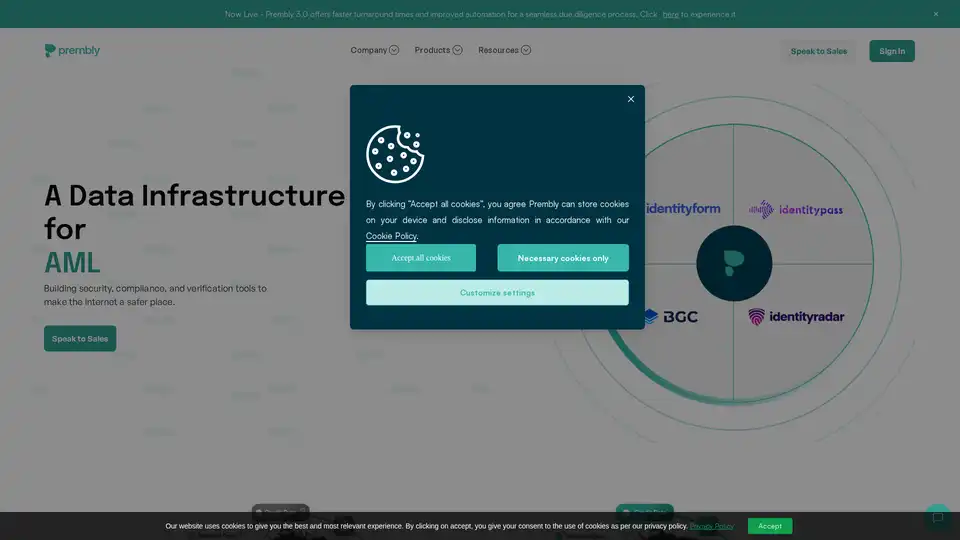Click Sign In in the header
960x540 pixels.
click(x=892, y=51)
